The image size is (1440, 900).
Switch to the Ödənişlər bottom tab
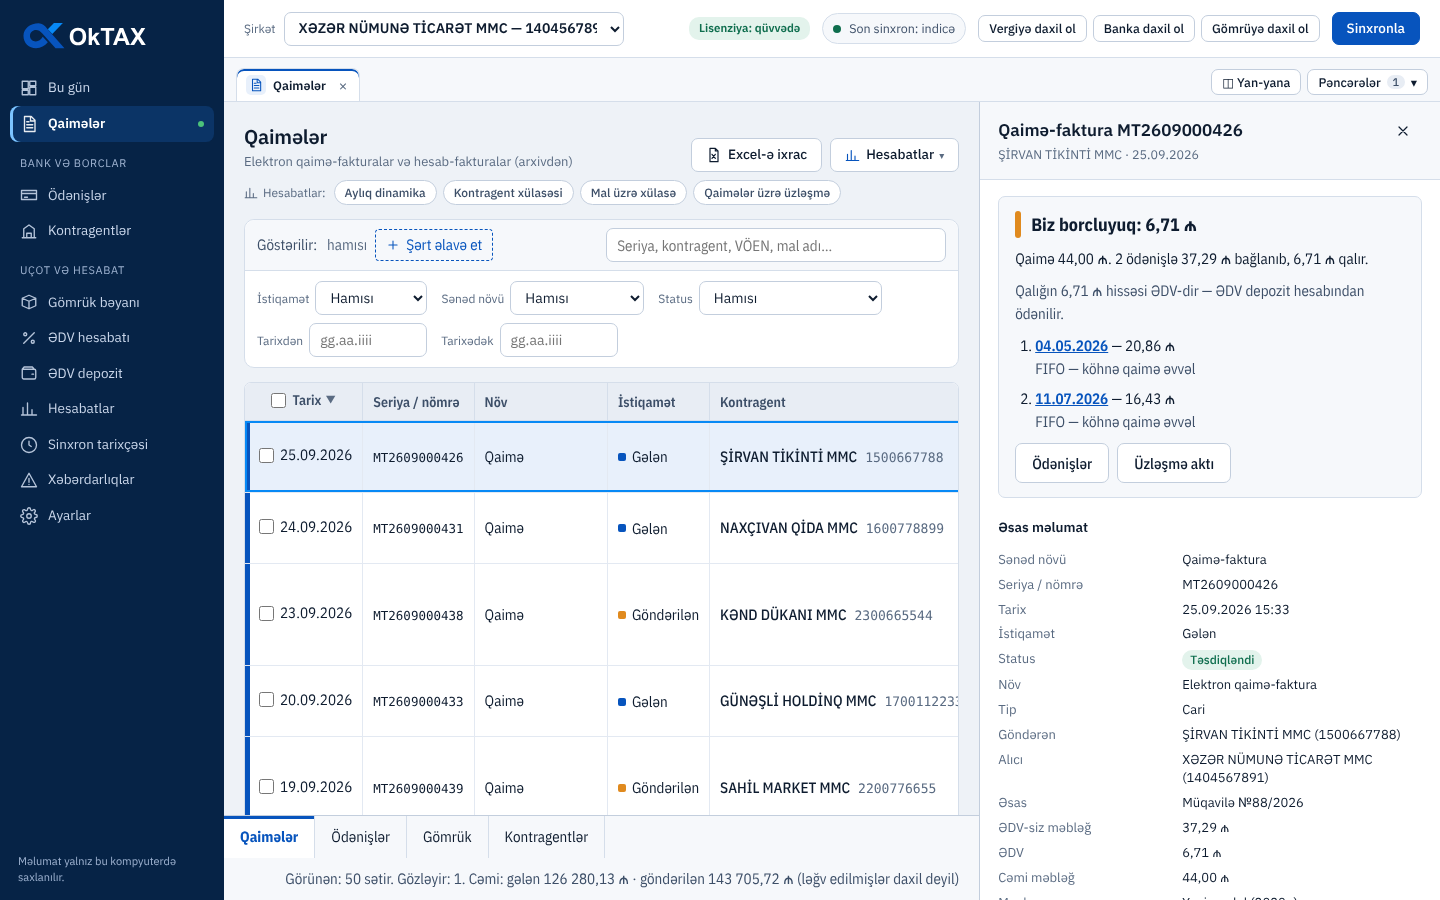coord(361,838)
